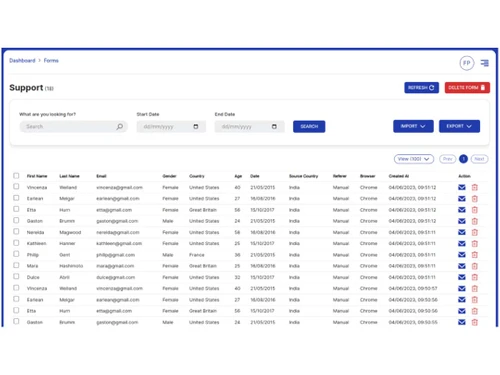Screen dimensions: 500x375
Task: Go to previous page with Prev
Action: coord(448,159)
